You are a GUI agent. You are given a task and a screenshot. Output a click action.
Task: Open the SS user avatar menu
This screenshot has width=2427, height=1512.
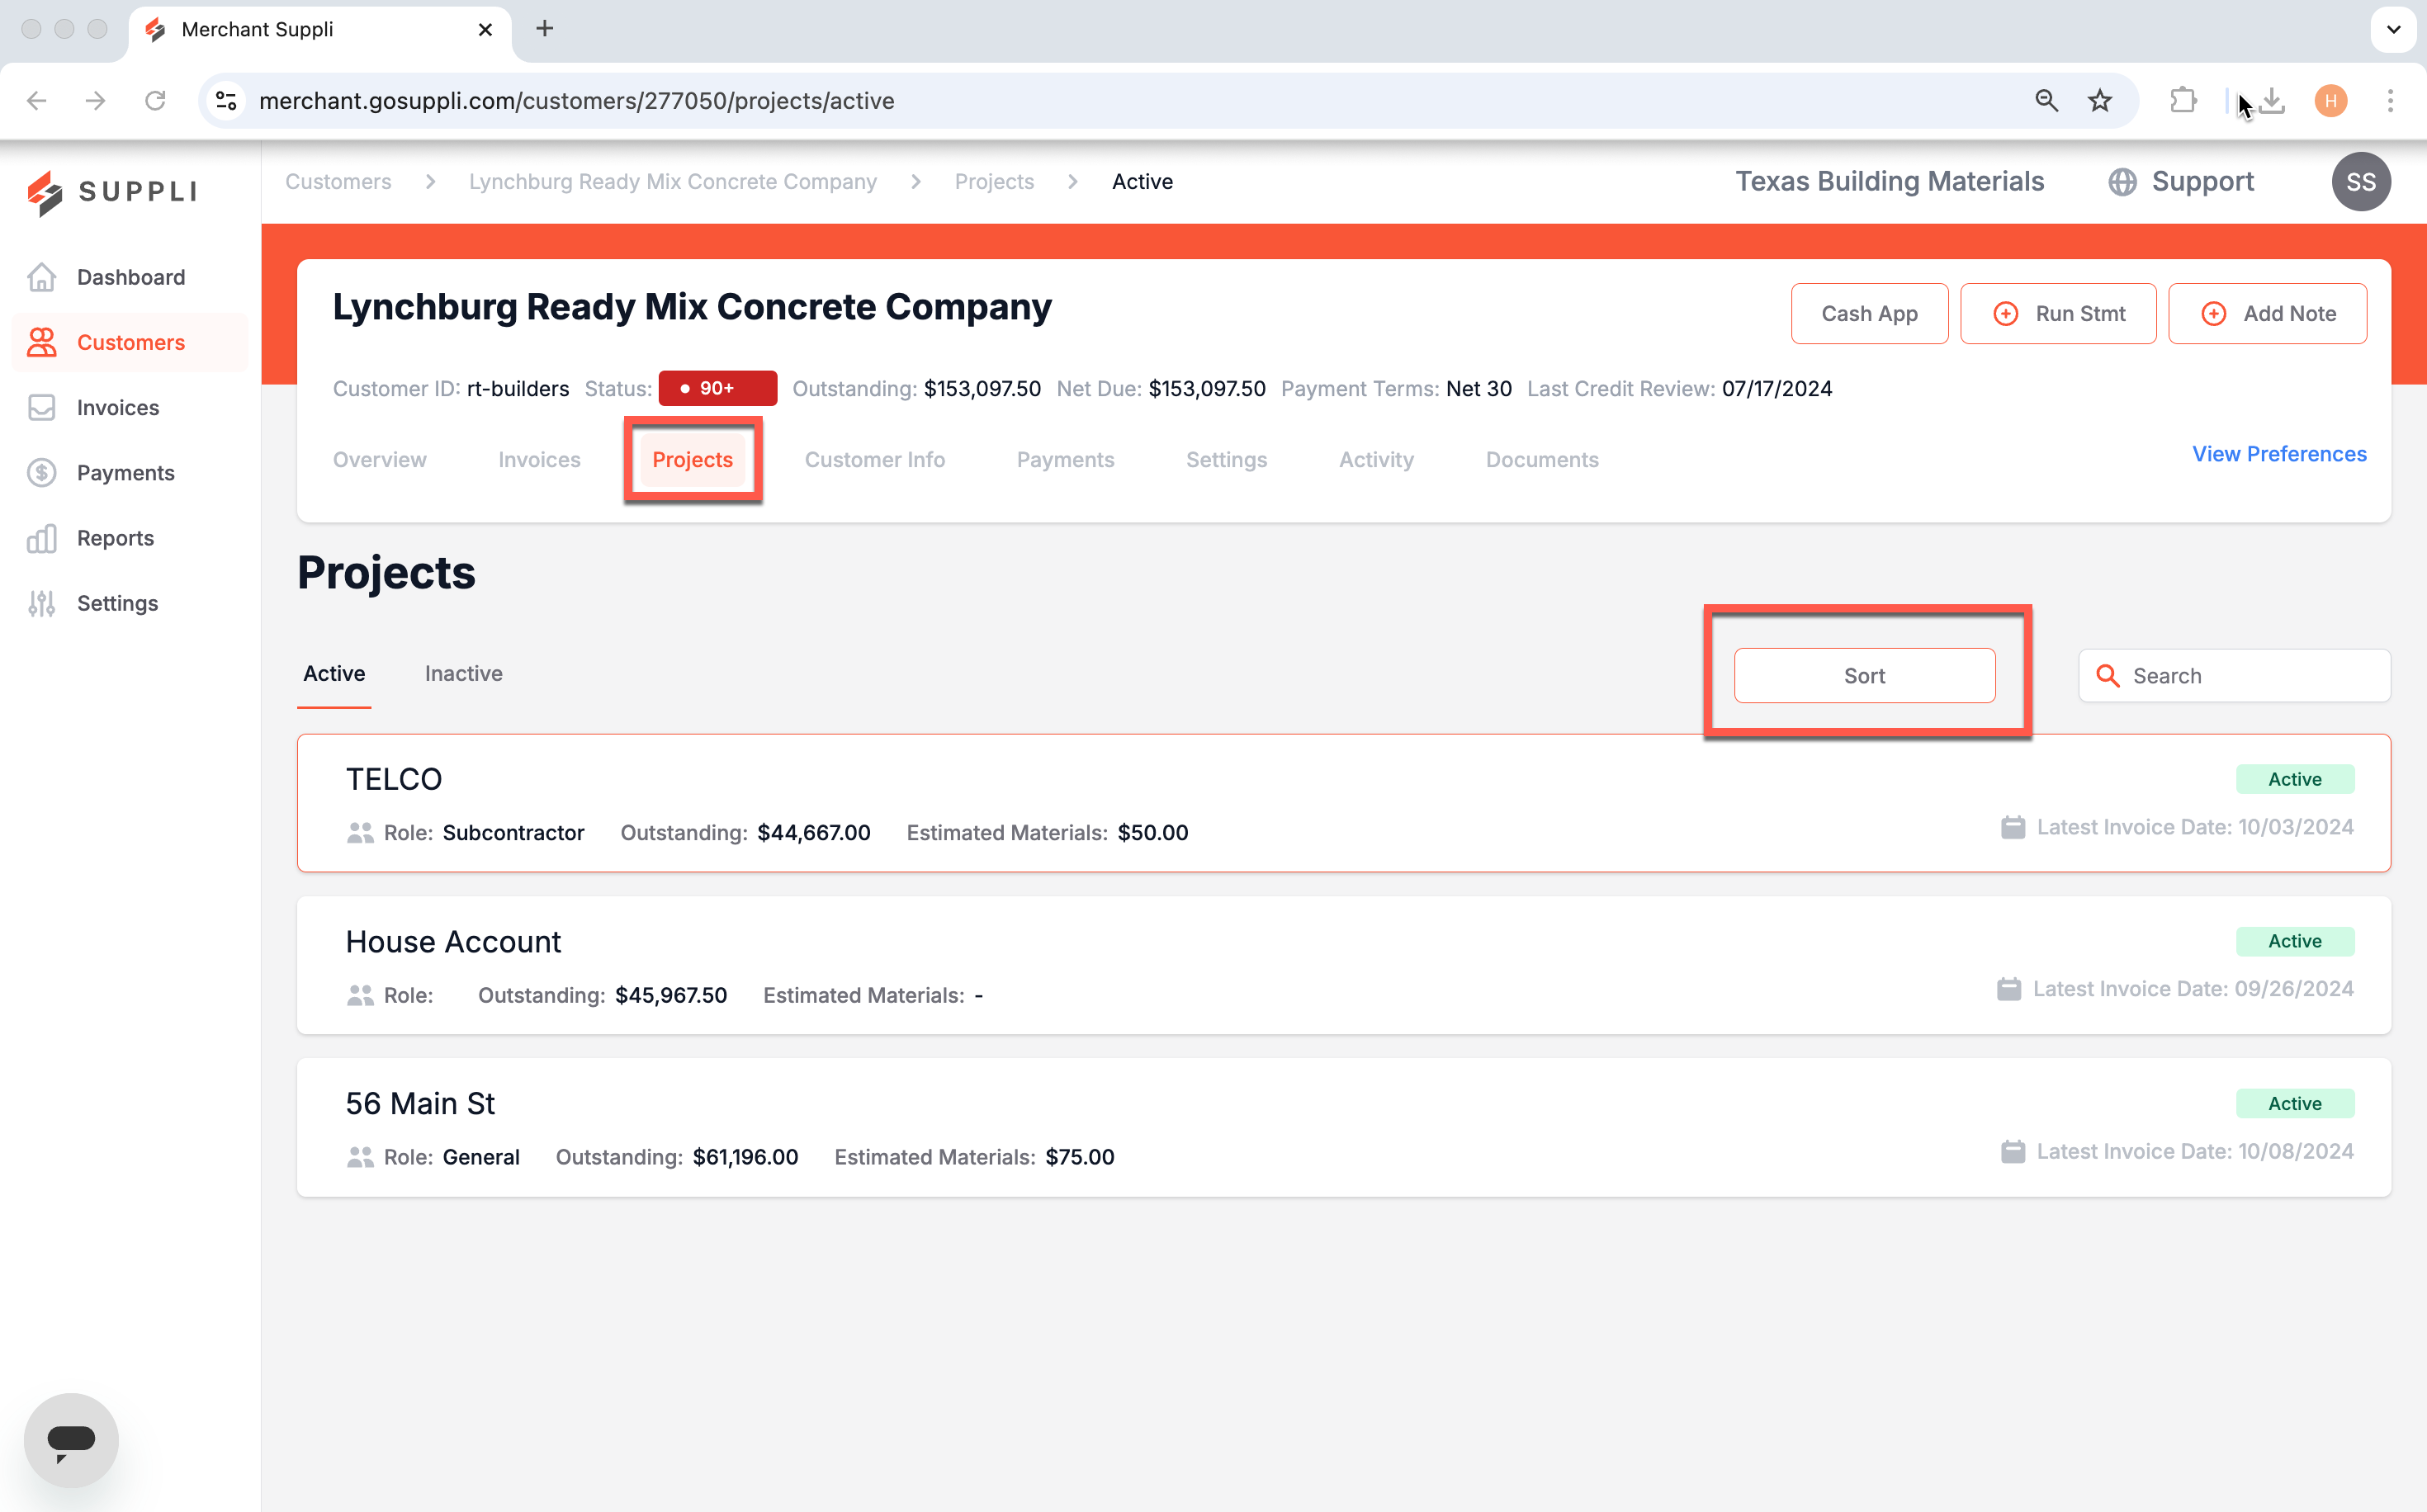tap(2360, 182)
